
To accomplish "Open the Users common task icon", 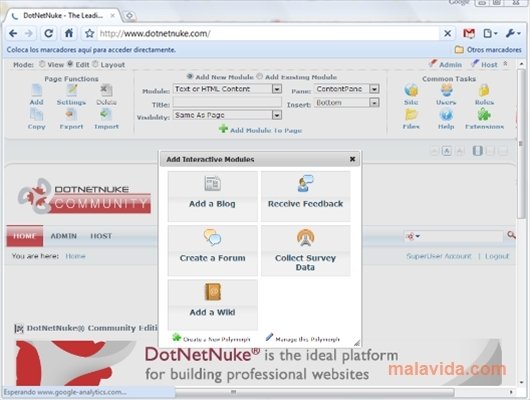I will point(446,90).
